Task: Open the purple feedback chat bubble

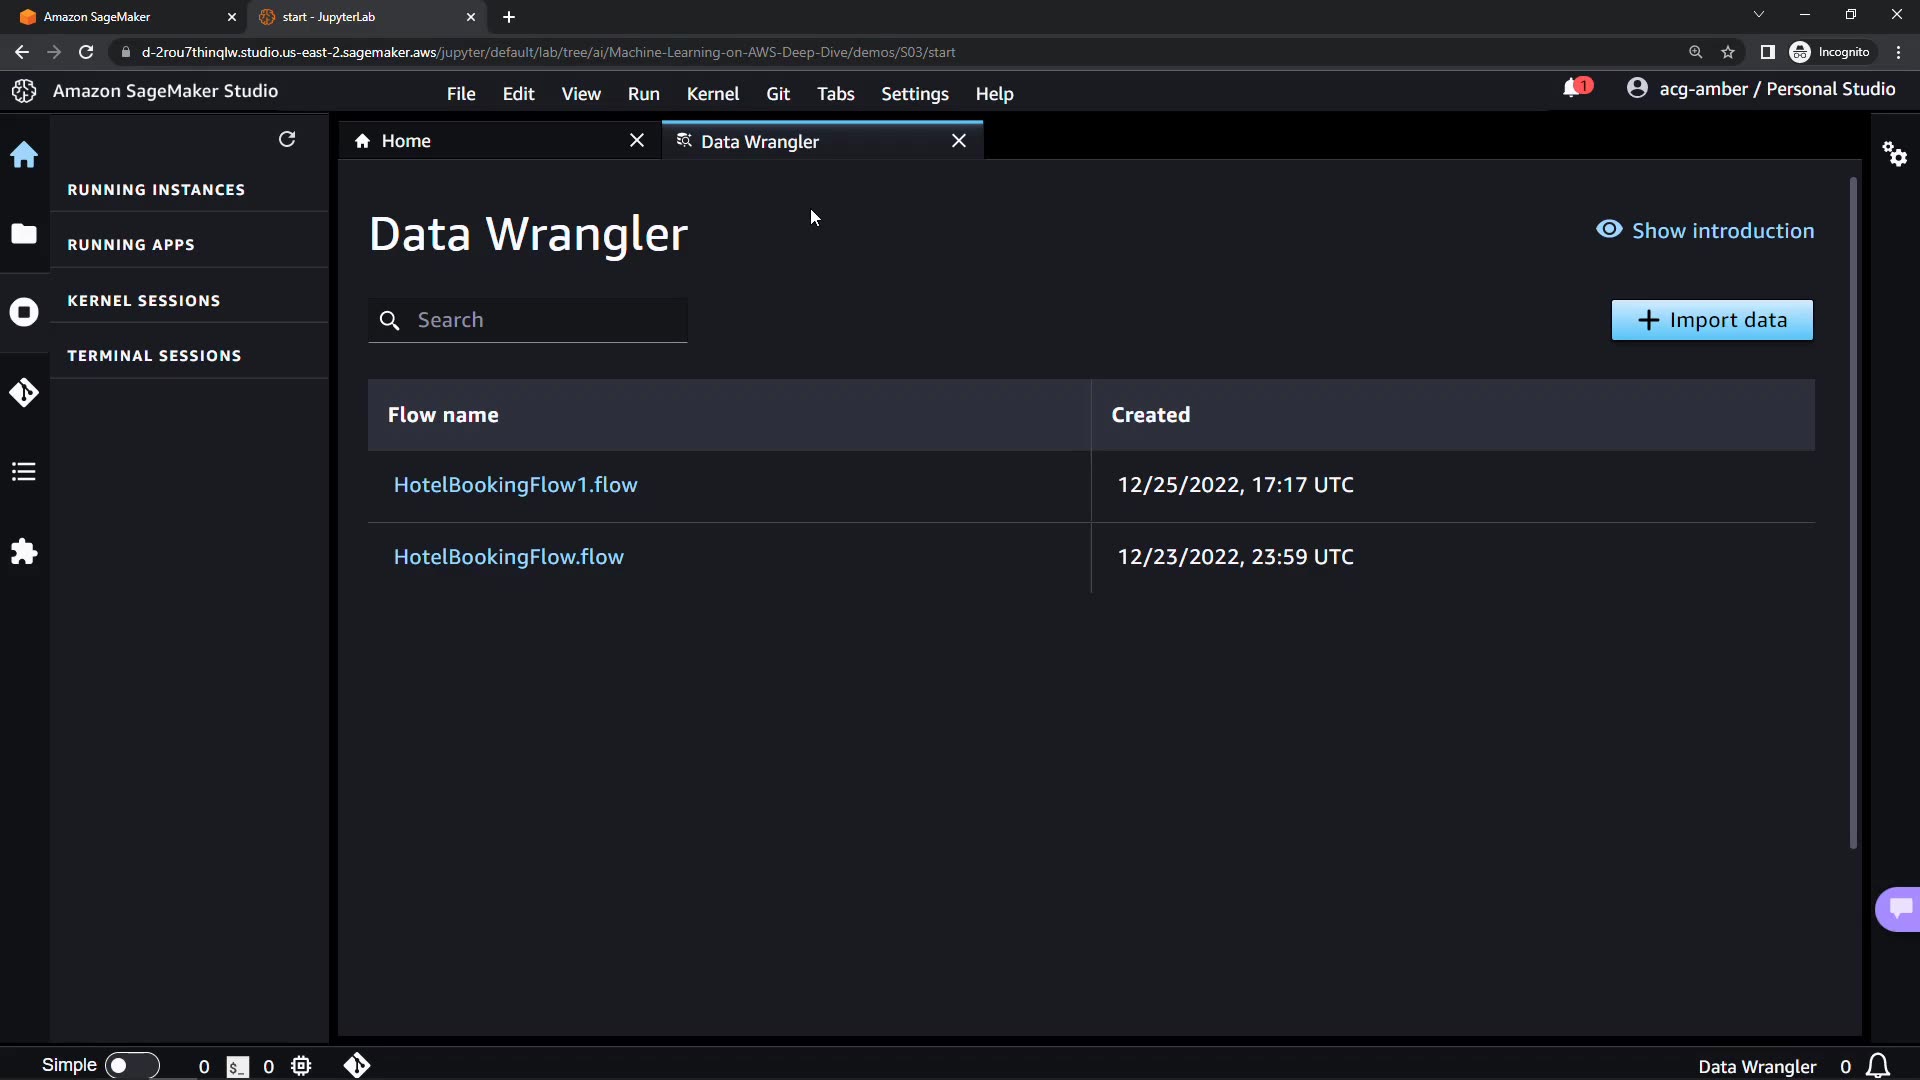Action: (x=1898, y=908)
